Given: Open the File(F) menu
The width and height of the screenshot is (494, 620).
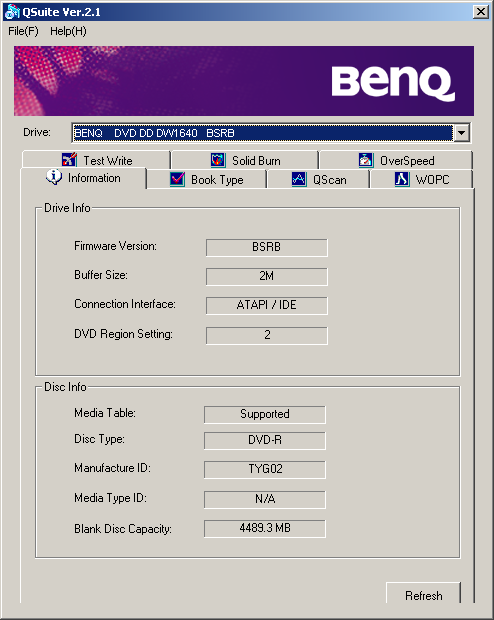Looking at the screenshot, I should tap(23, 31).
